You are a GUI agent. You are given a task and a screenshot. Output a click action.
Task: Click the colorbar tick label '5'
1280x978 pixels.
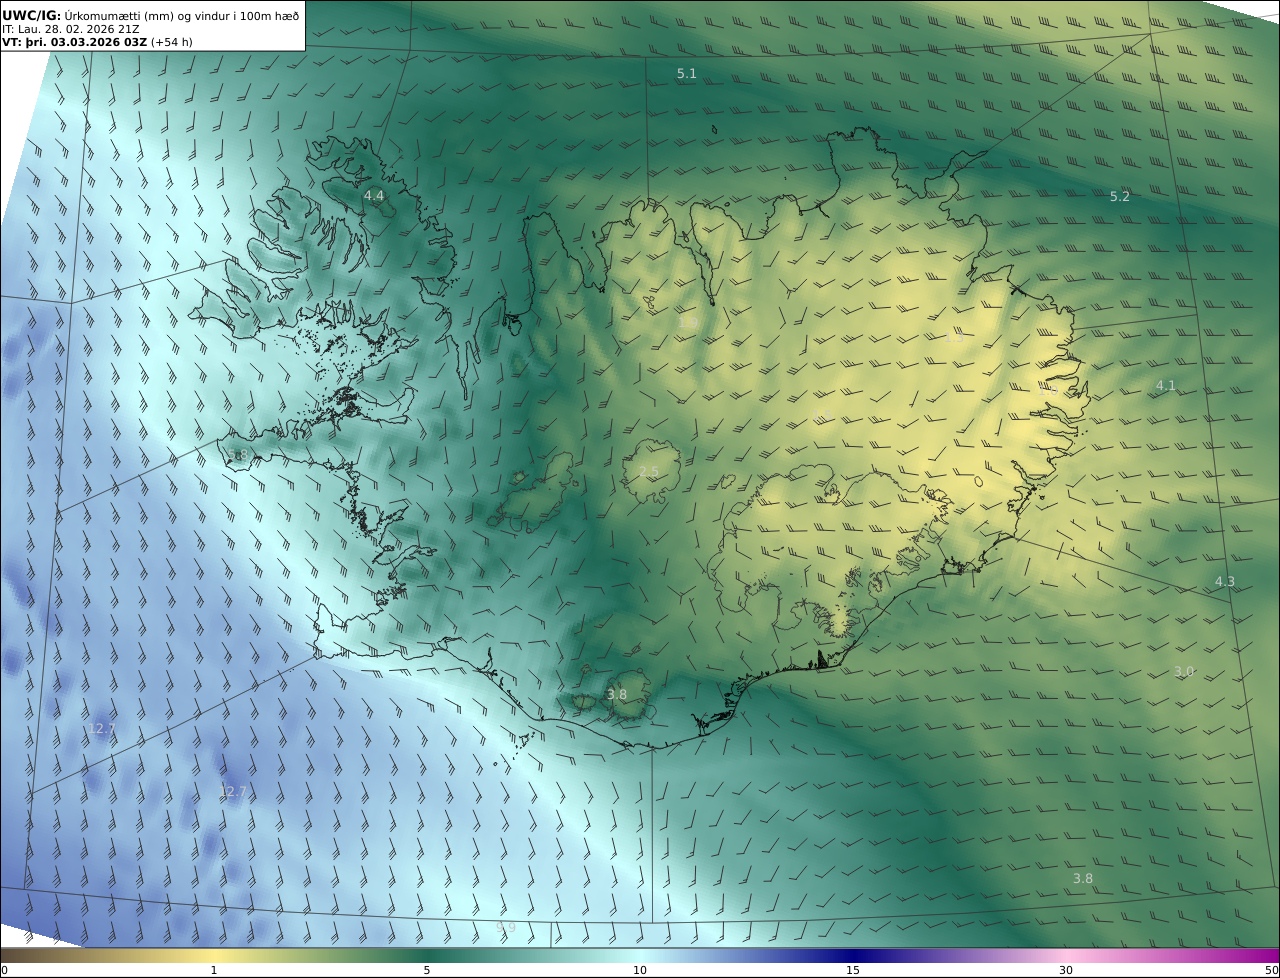(x=427, y=970)
